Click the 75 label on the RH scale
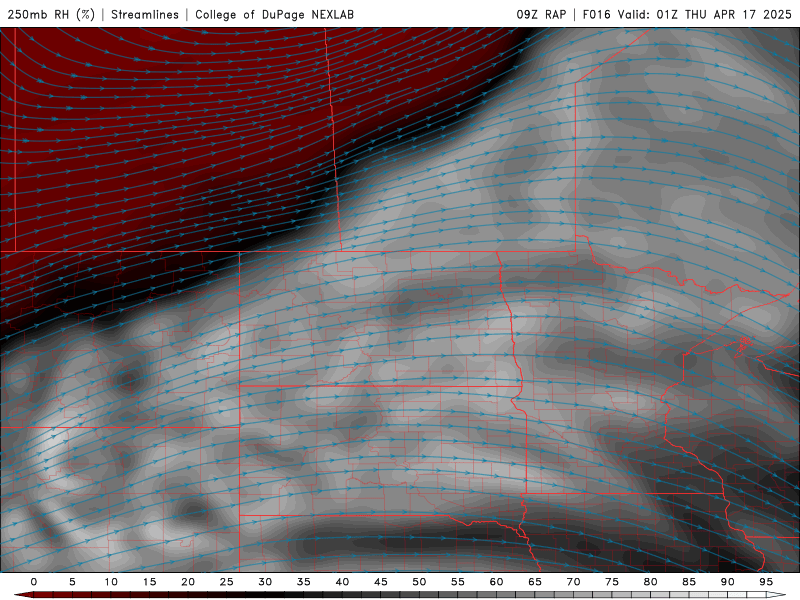Image resolution: width=800 pixels, height=600 pixels. click(x=612, y=582)
